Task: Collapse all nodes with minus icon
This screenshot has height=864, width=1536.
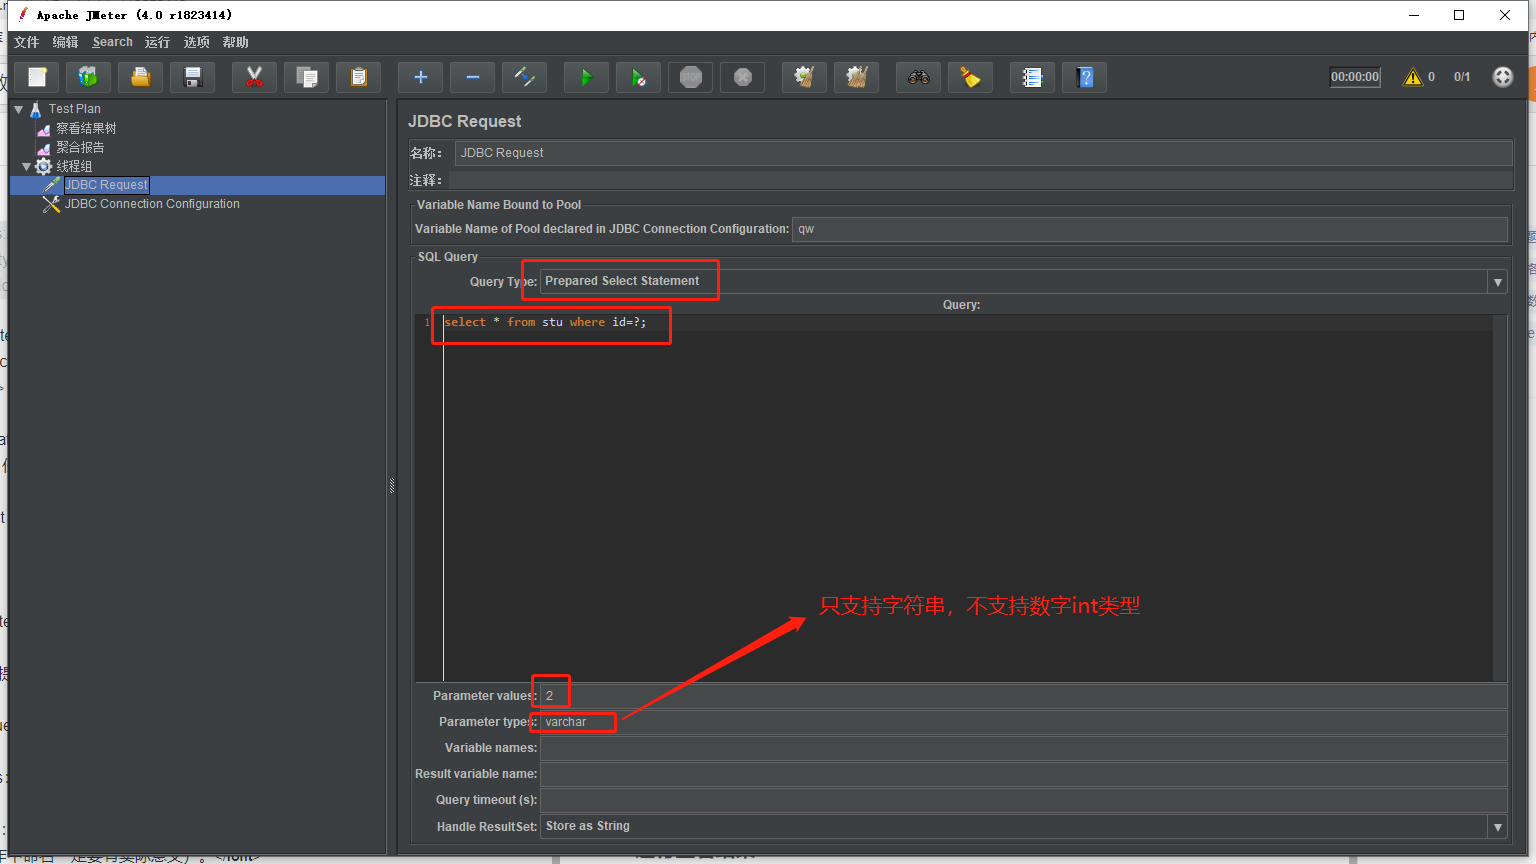Action: 473,77
